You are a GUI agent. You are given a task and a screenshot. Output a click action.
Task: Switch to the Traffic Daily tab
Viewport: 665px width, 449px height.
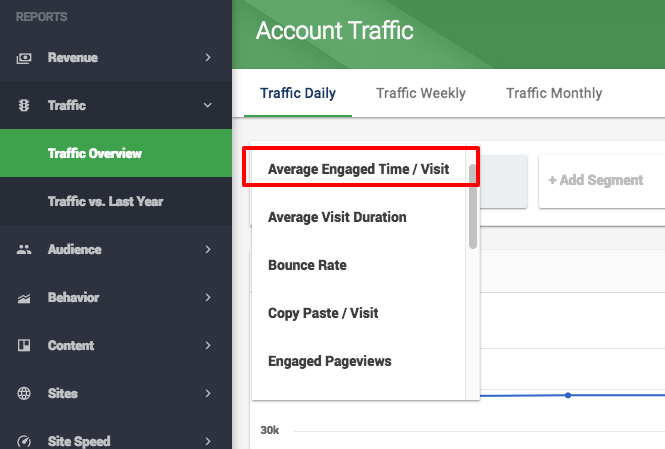coord(298,93)
